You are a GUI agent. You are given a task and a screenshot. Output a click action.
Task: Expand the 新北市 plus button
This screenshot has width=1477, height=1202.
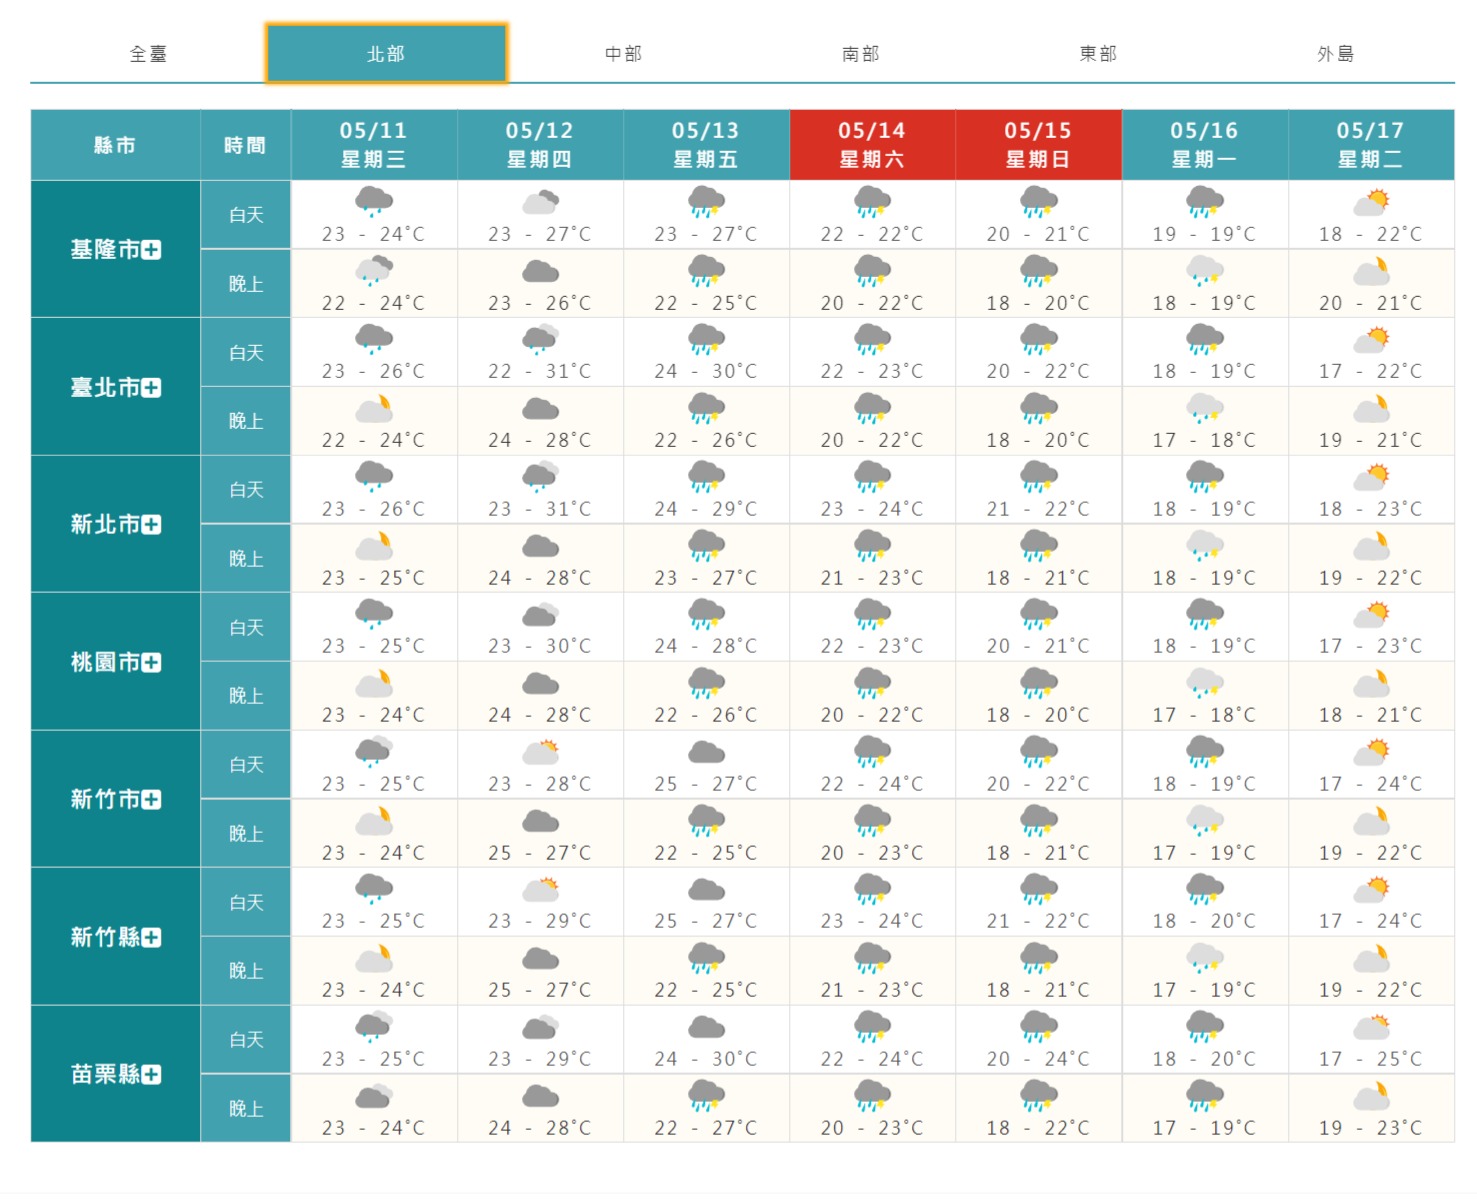click(151, 525)
